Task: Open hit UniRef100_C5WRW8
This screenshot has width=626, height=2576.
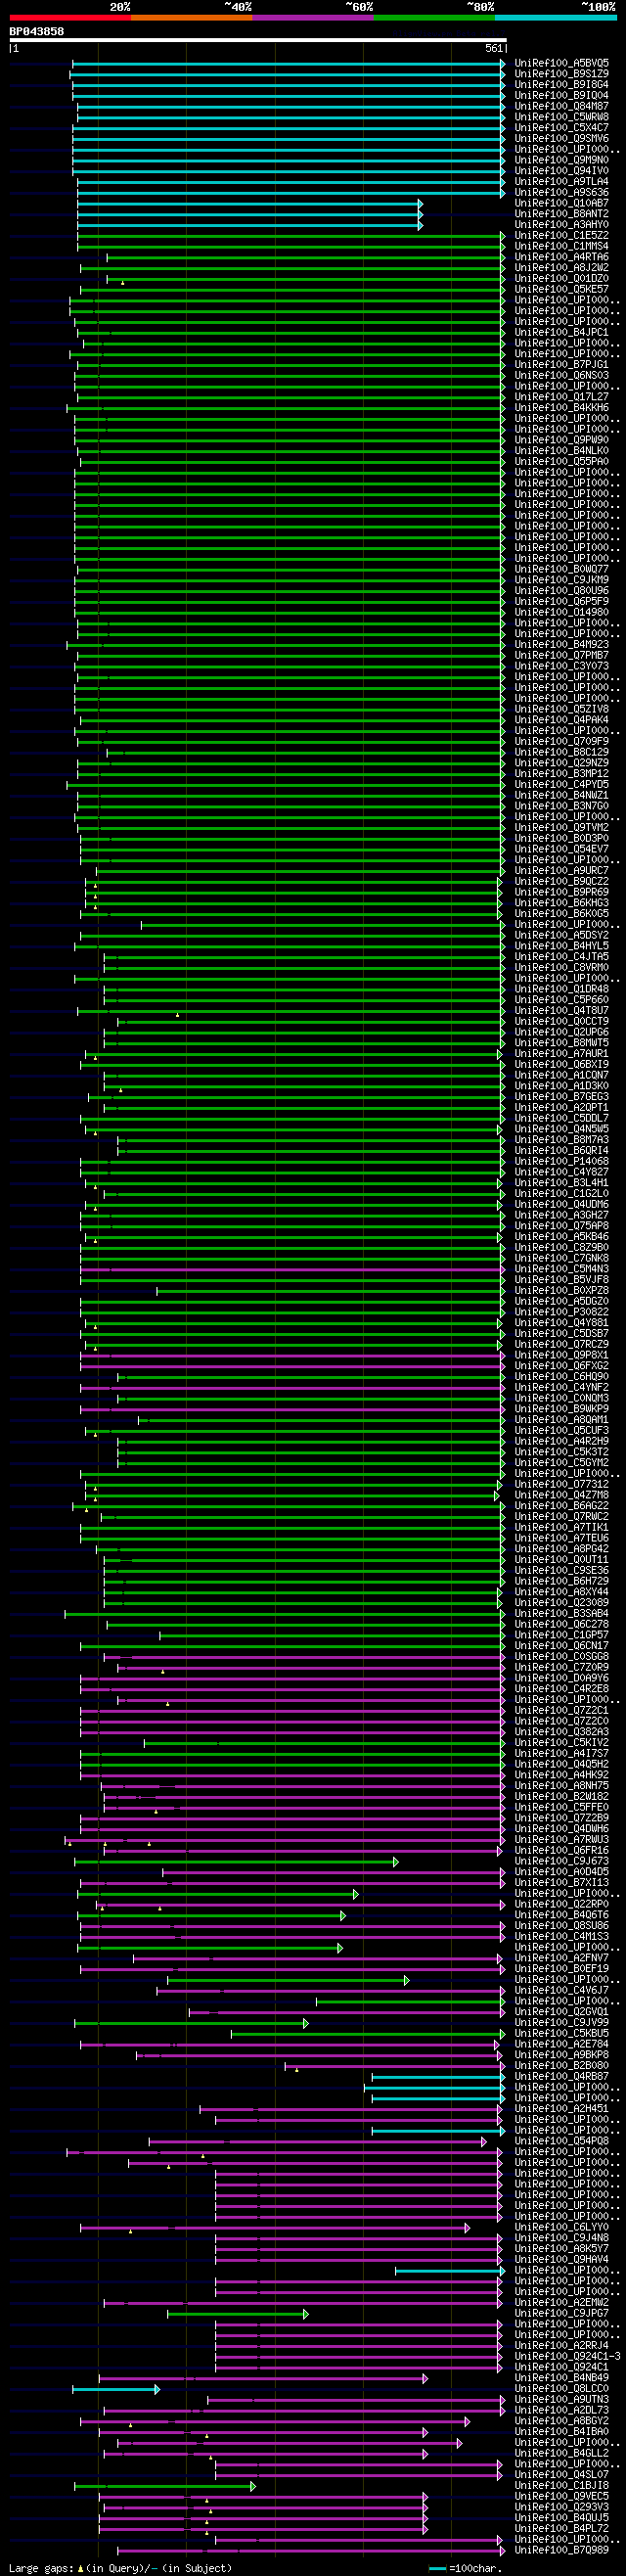Action: (562, 117)
